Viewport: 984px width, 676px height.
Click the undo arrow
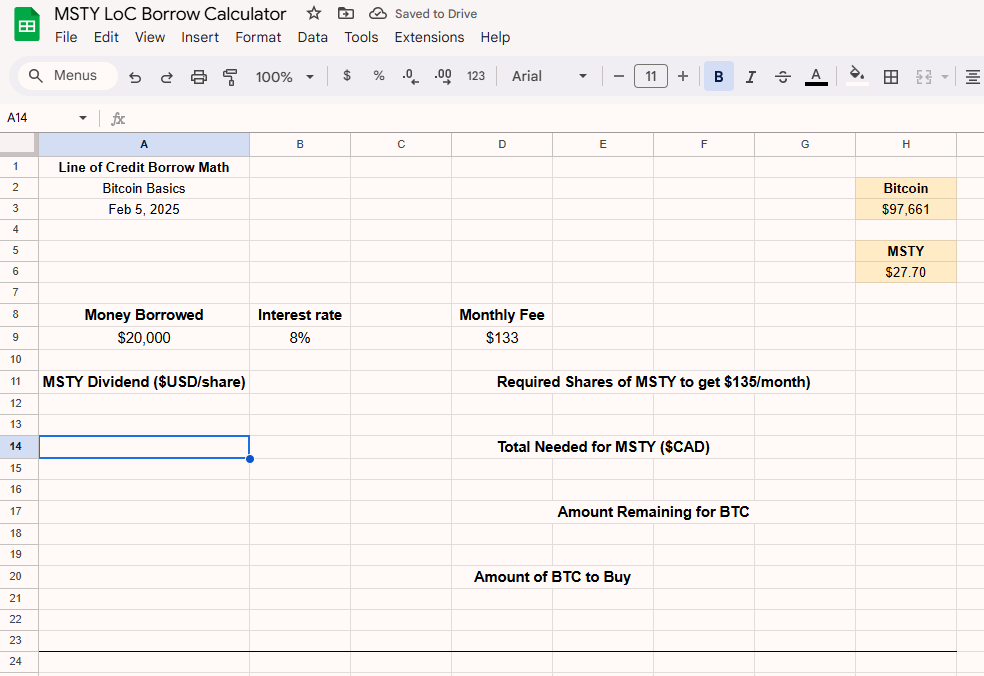(x=135, y=77)
